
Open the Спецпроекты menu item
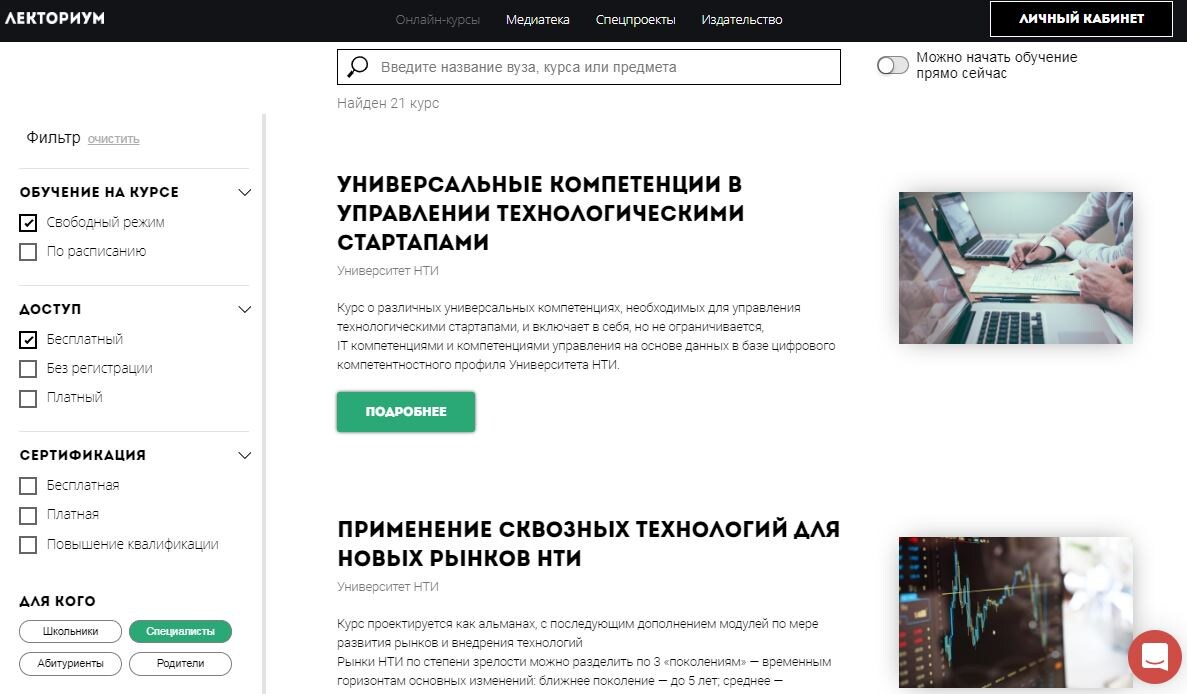635,20
